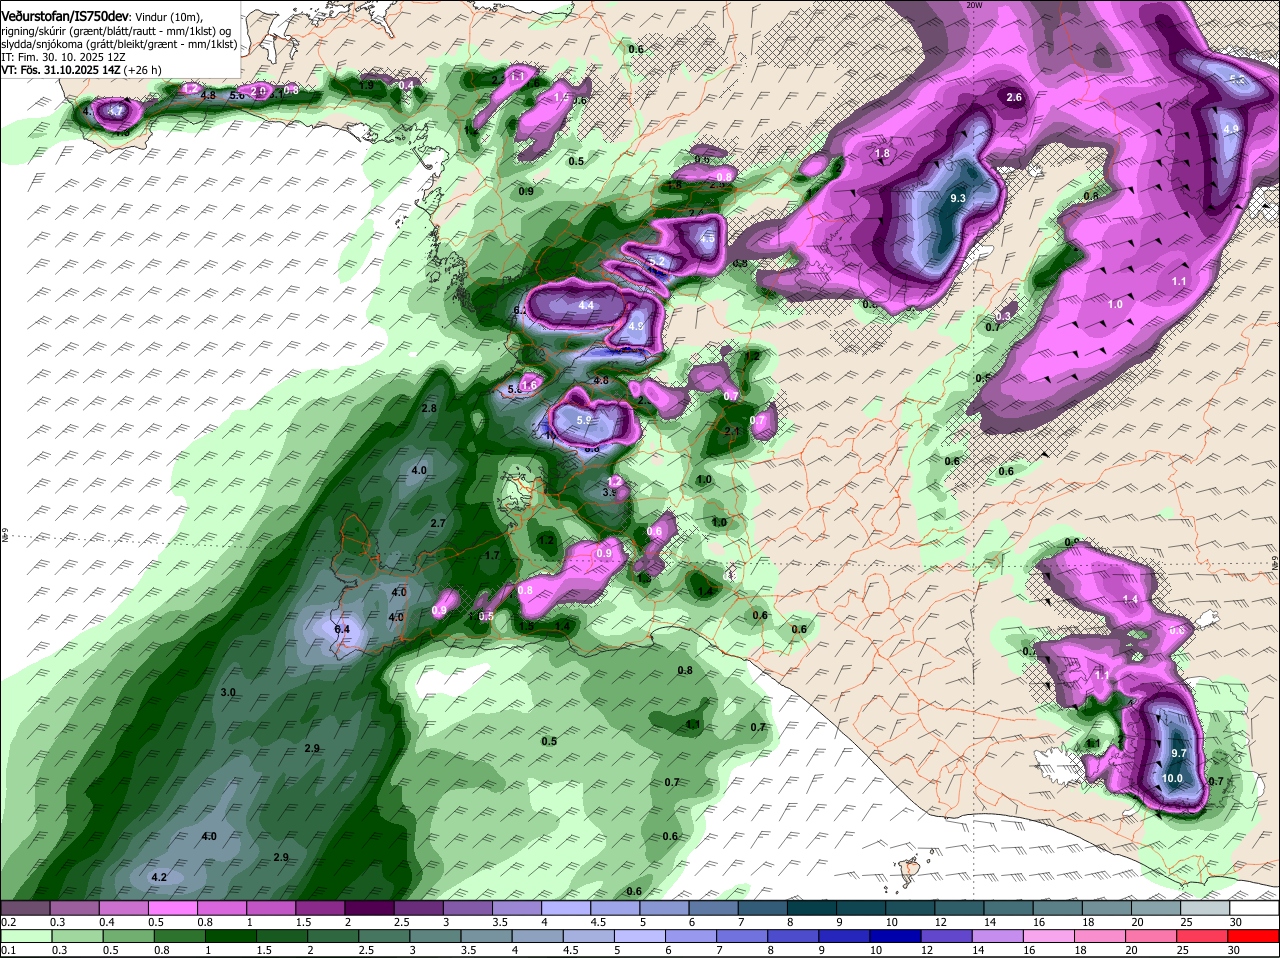The image size is (1280, 958).
Task: Click the 2.6 value in the purple area
Action: 1014,97
